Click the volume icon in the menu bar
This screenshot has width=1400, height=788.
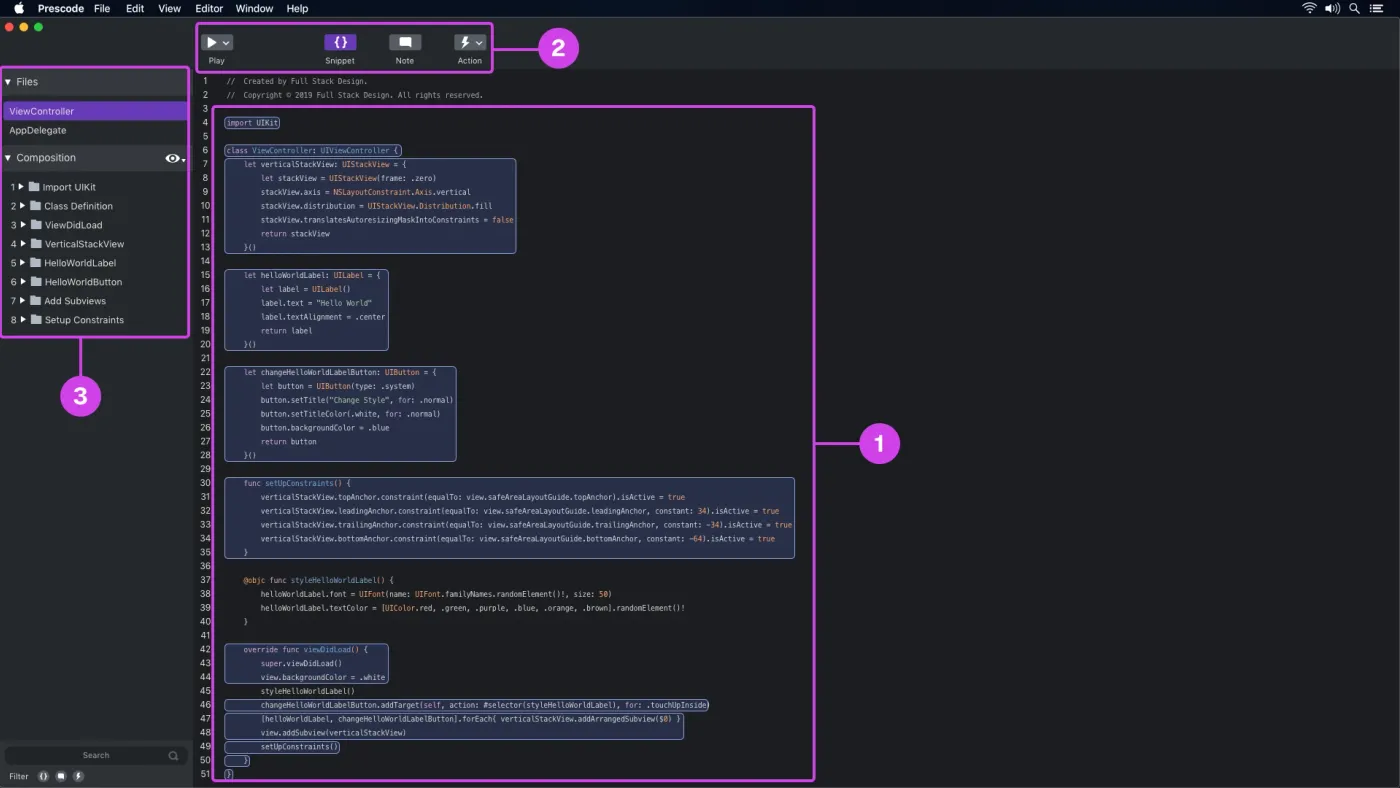(x=1332, y=8)
